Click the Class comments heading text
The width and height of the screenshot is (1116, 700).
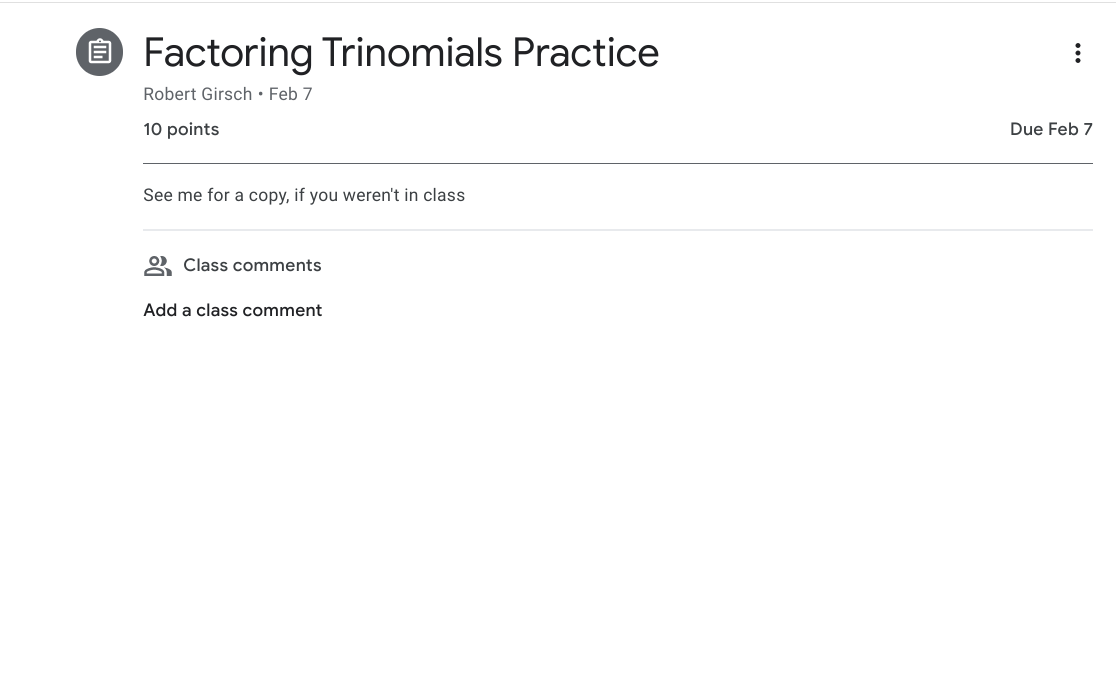tap(252, 265)
